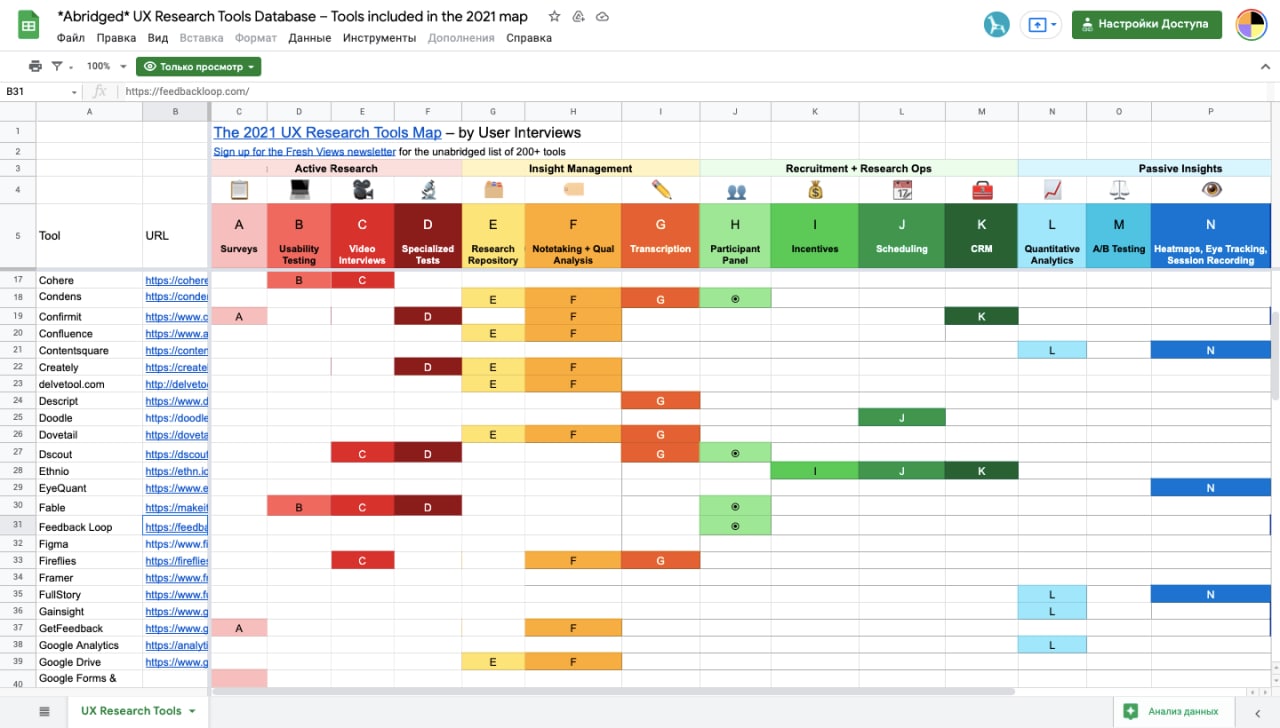Print the spreadsheet with printer icon
This screenshot has height=728, width=1280.
click(36, 66)
